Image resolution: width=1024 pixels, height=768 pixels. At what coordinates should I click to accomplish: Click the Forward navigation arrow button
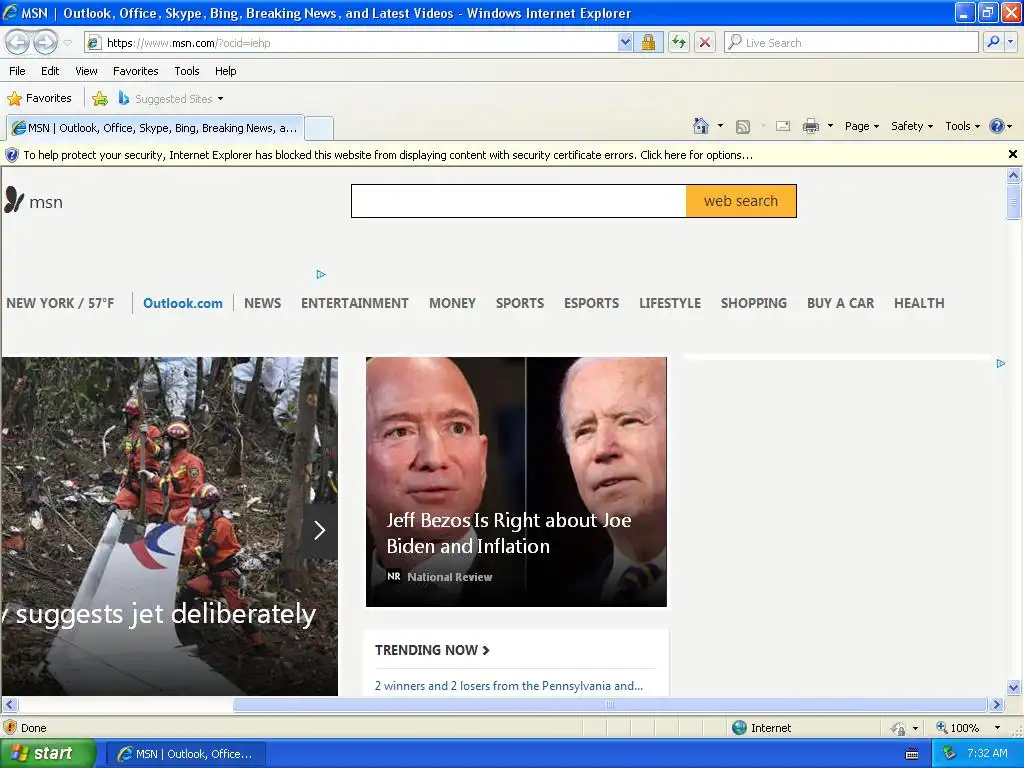pos(45,42)
